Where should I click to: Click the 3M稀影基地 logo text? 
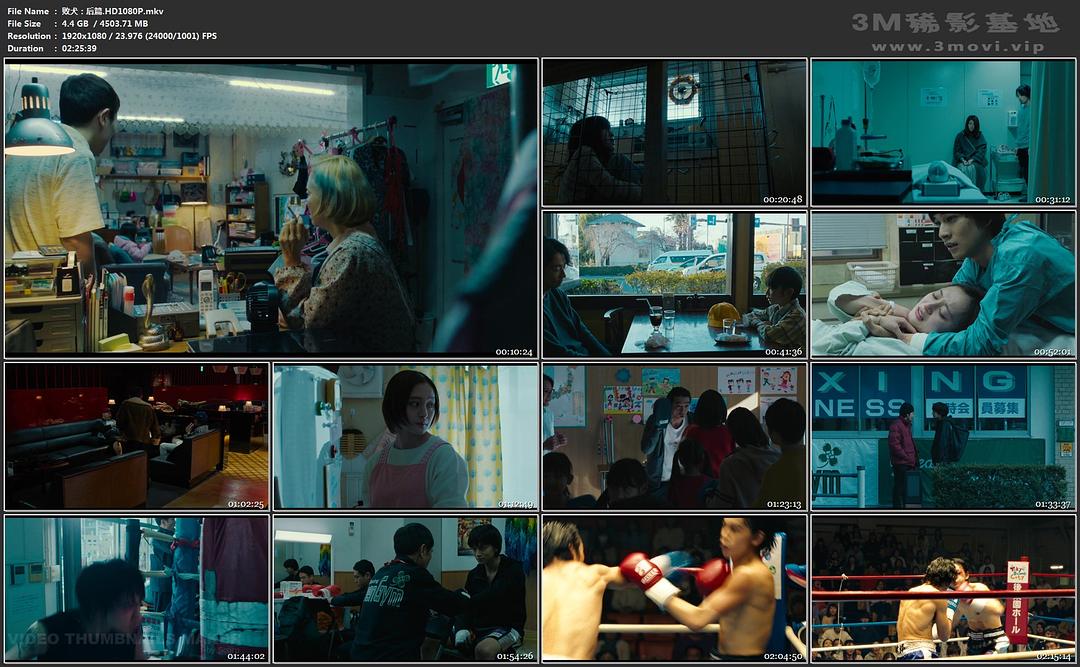coord(955,22)
